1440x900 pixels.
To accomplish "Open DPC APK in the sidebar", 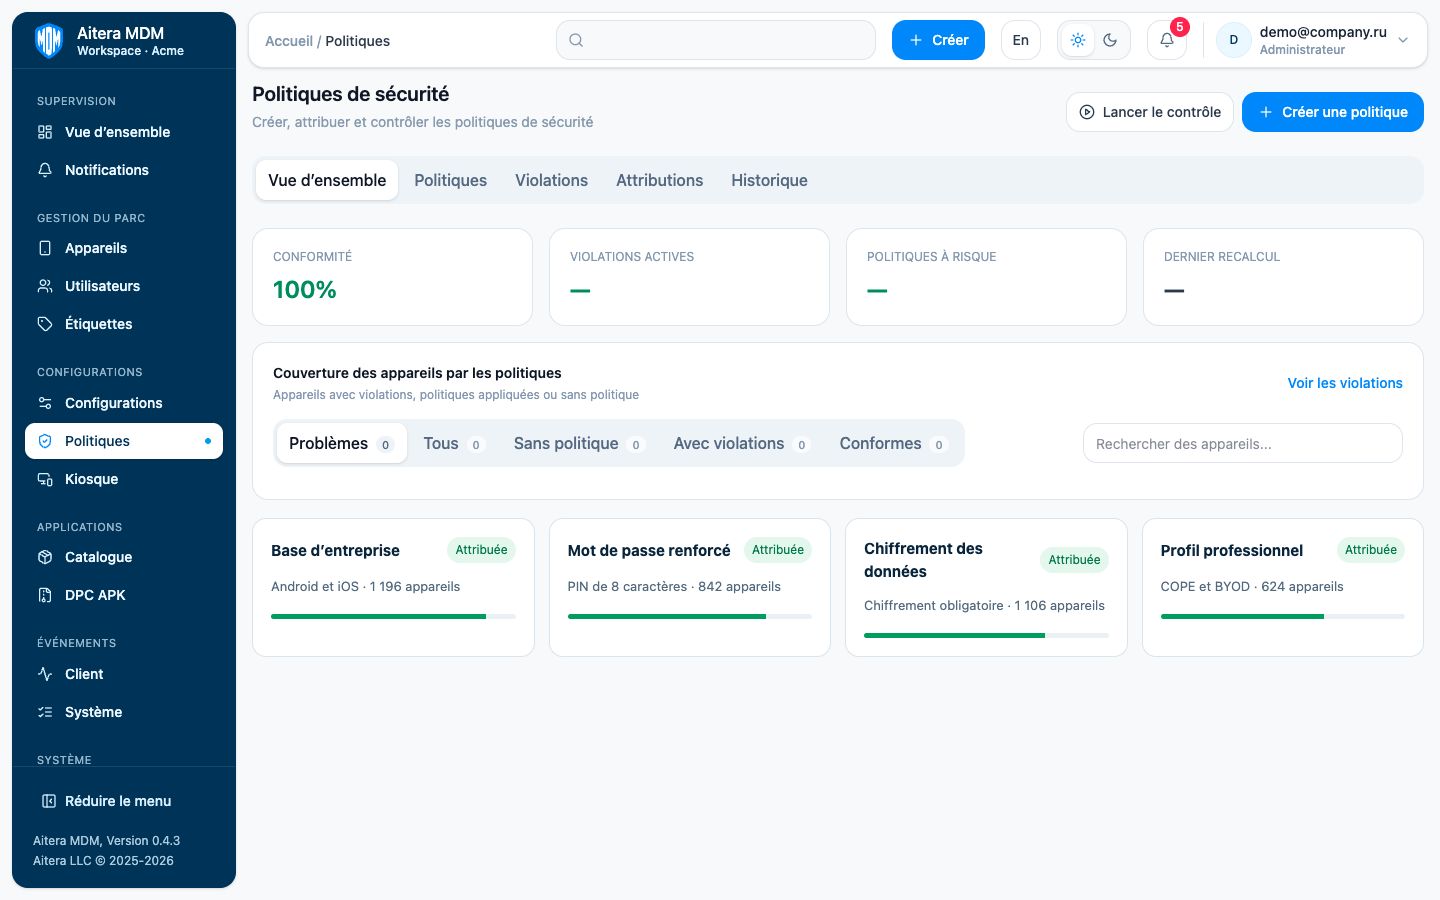I will [124, 595].
